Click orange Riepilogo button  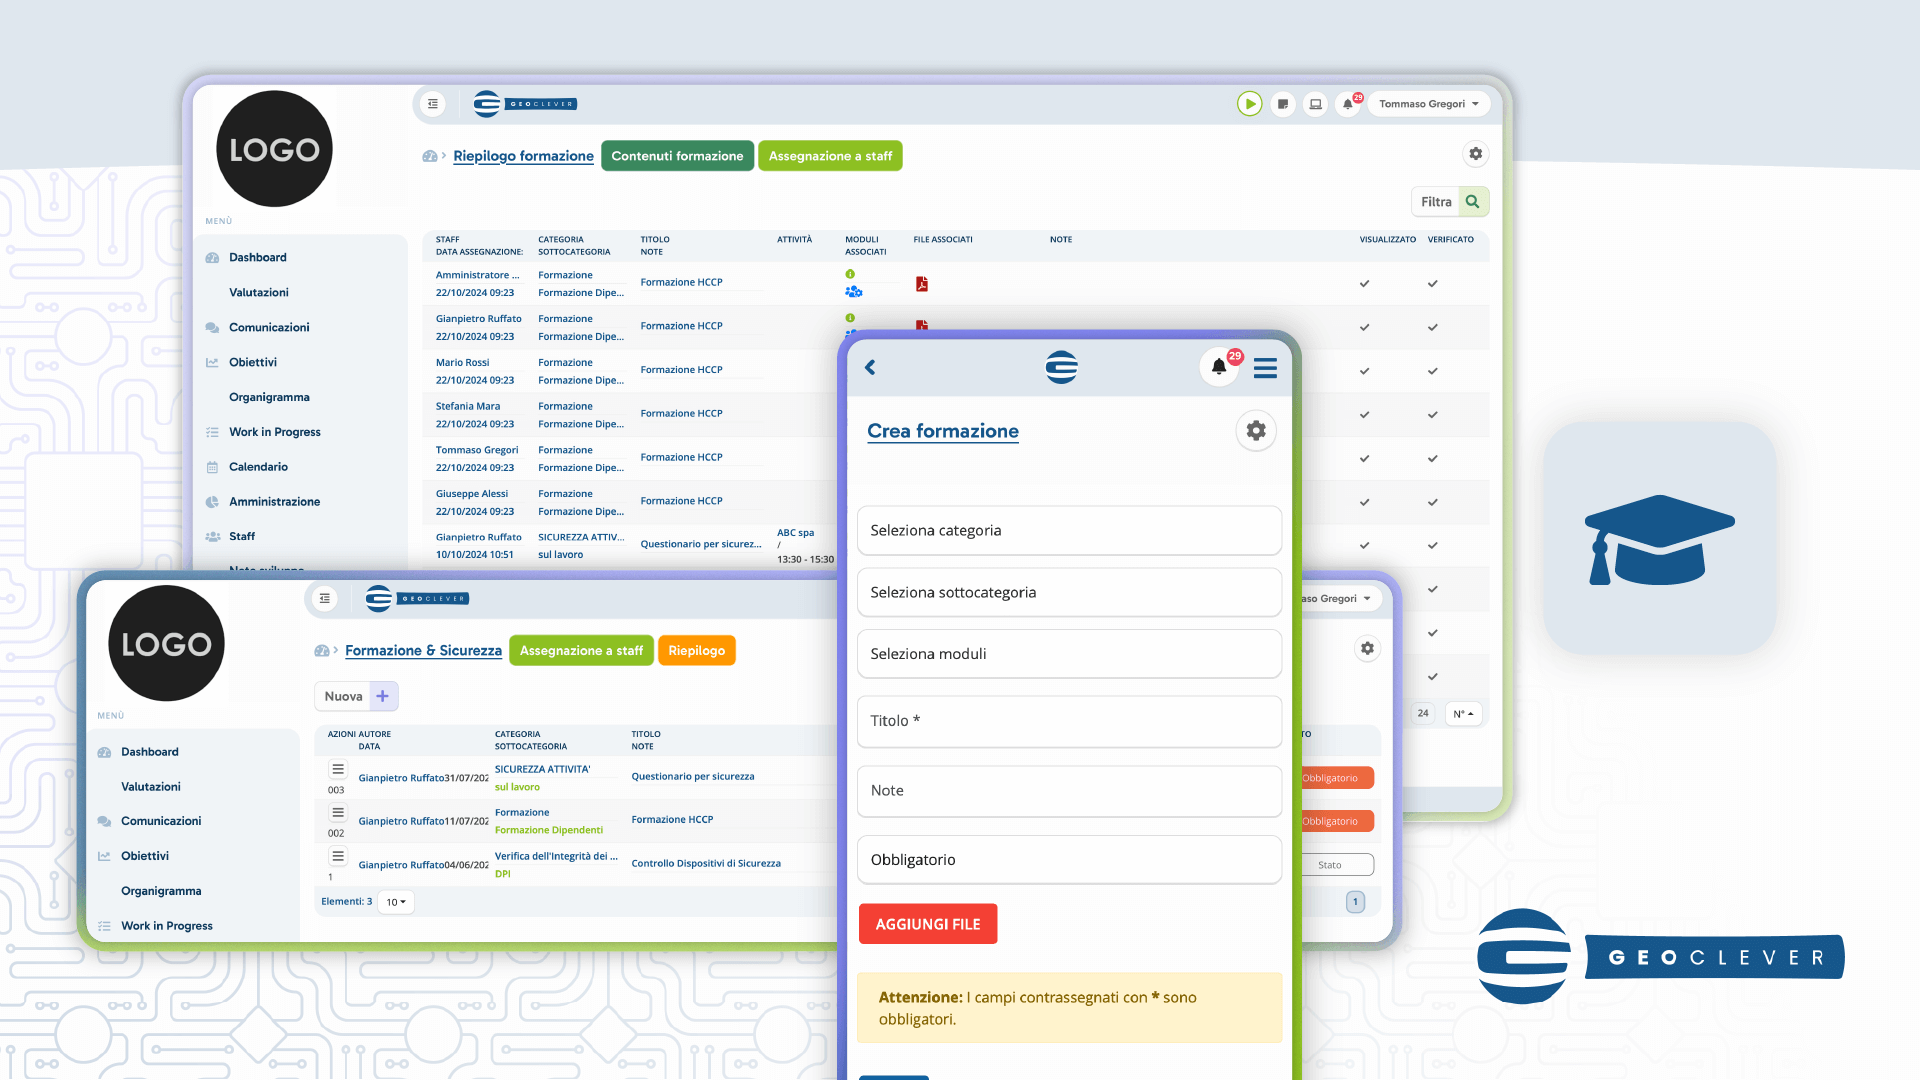(x=696, y=651)
